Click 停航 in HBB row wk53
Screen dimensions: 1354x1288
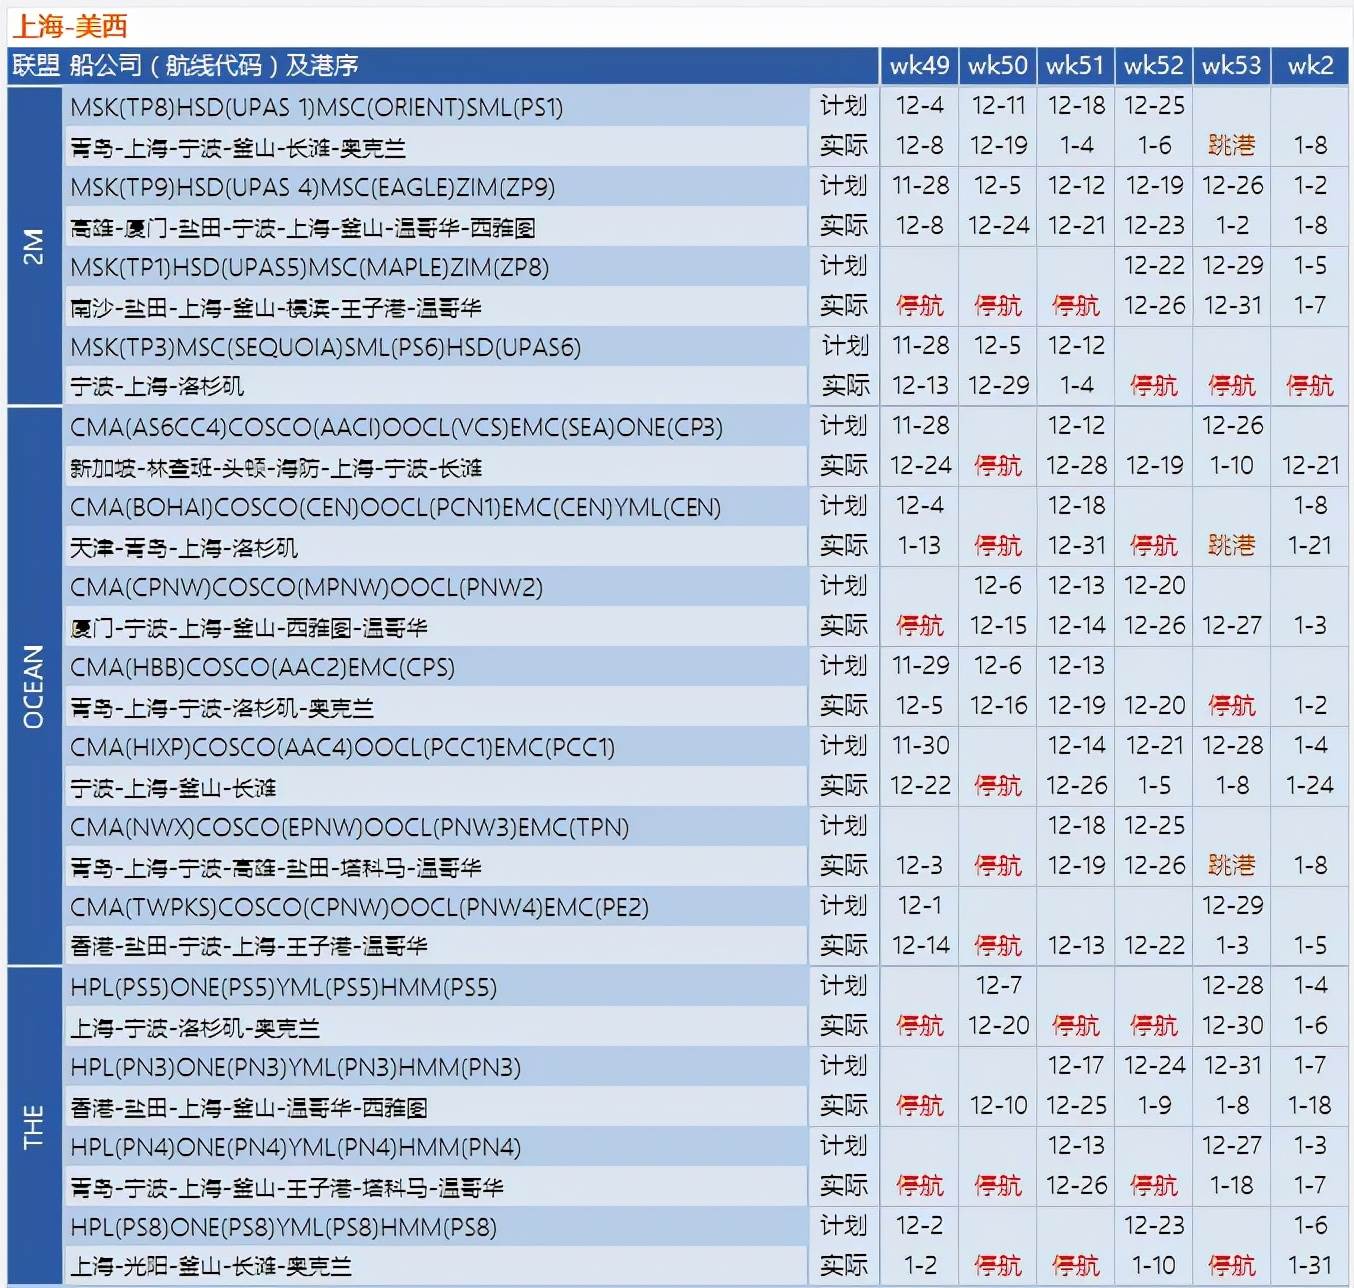coord(1231,706)
